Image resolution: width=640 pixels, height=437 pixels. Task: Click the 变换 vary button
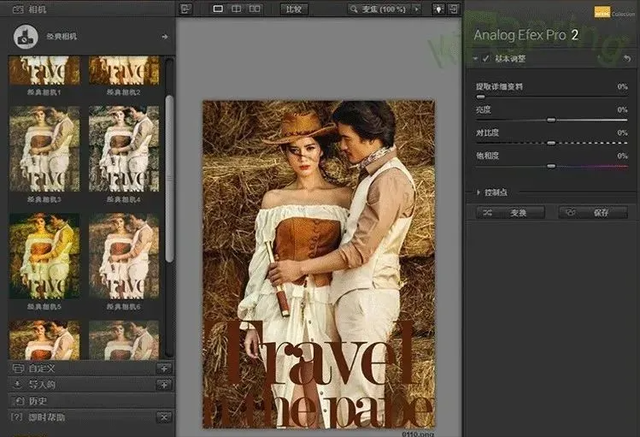(510, 213)
